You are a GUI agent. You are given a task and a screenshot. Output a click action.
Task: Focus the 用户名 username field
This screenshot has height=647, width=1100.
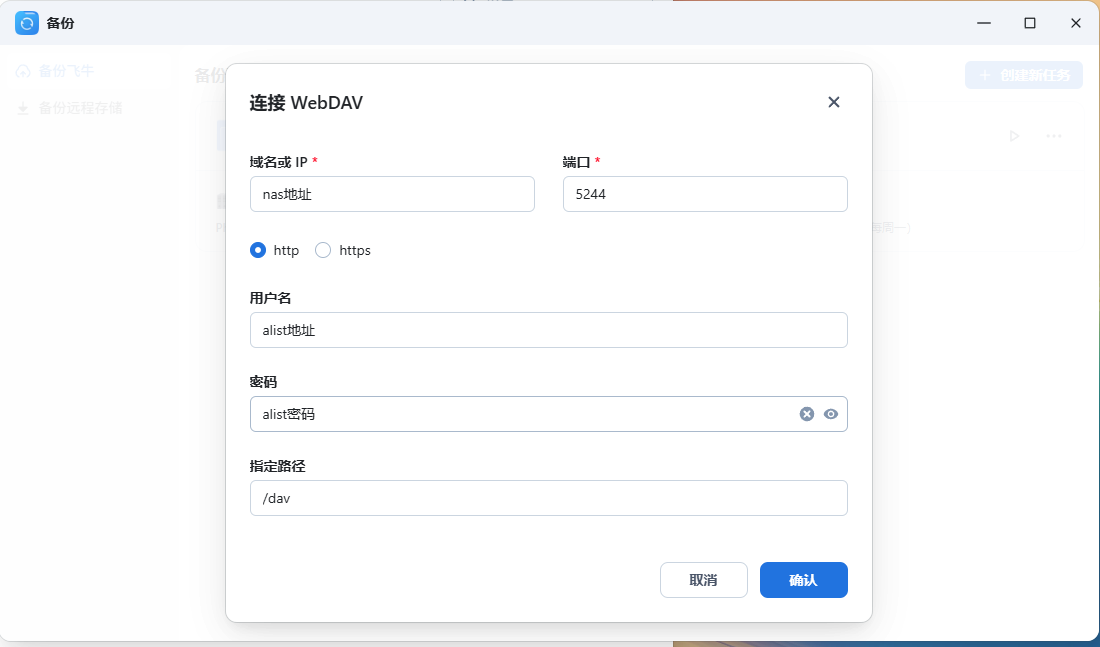click(548, 330)
